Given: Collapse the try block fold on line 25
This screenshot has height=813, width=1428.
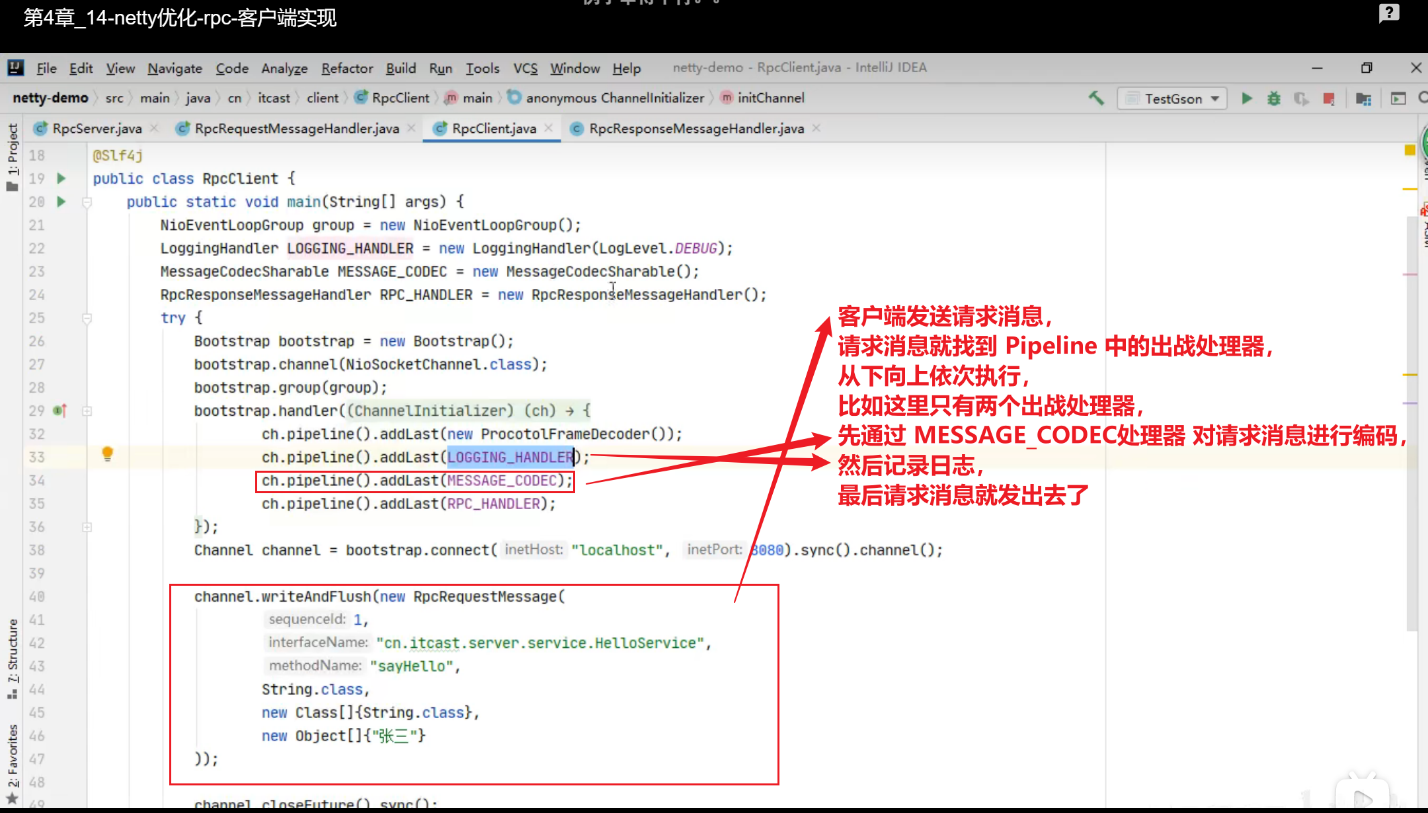Looking at the screenshot, I should point(88,318).
